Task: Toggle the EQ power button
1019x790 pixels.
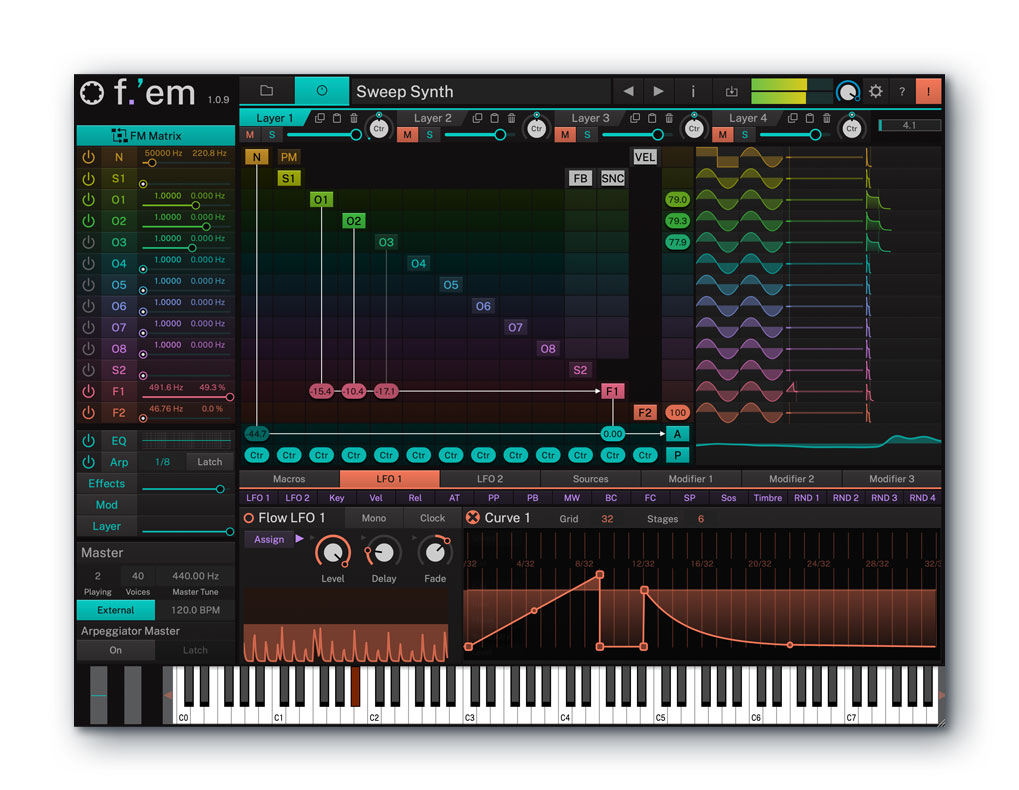Action: pos(88,441)
